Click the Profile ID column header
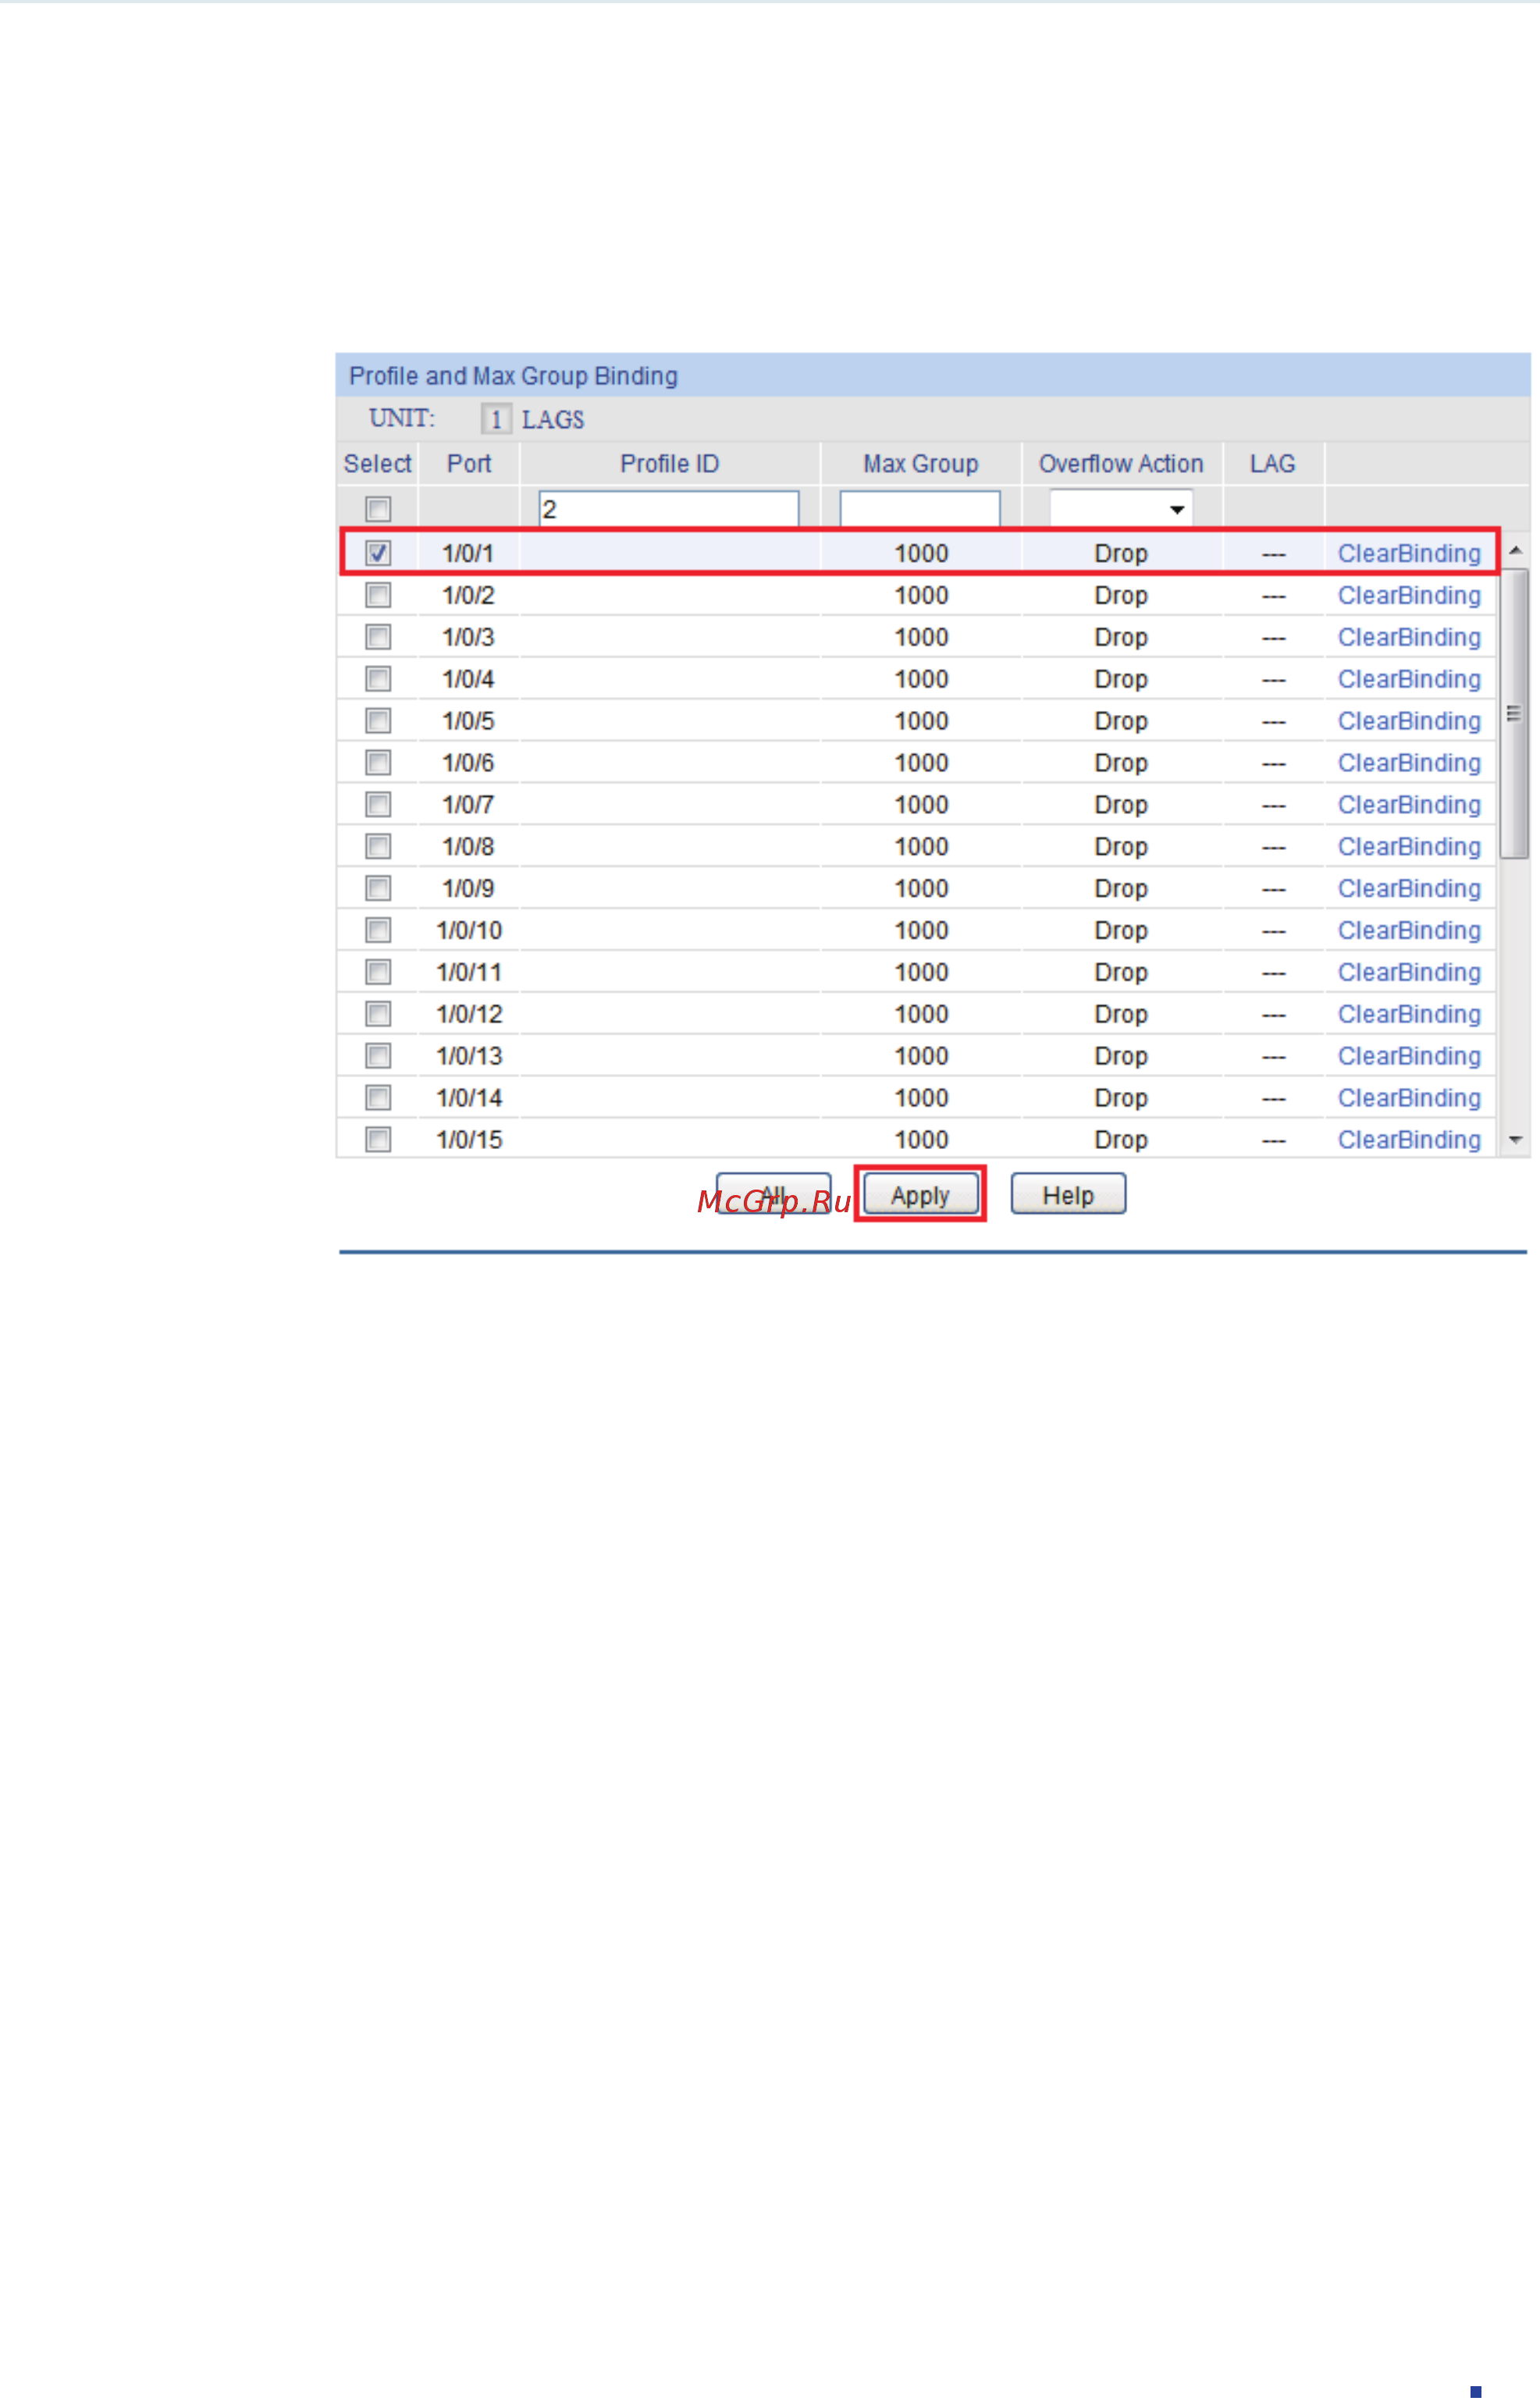The width and height of the screenshot is (1540, 2401). coord(670,464)
